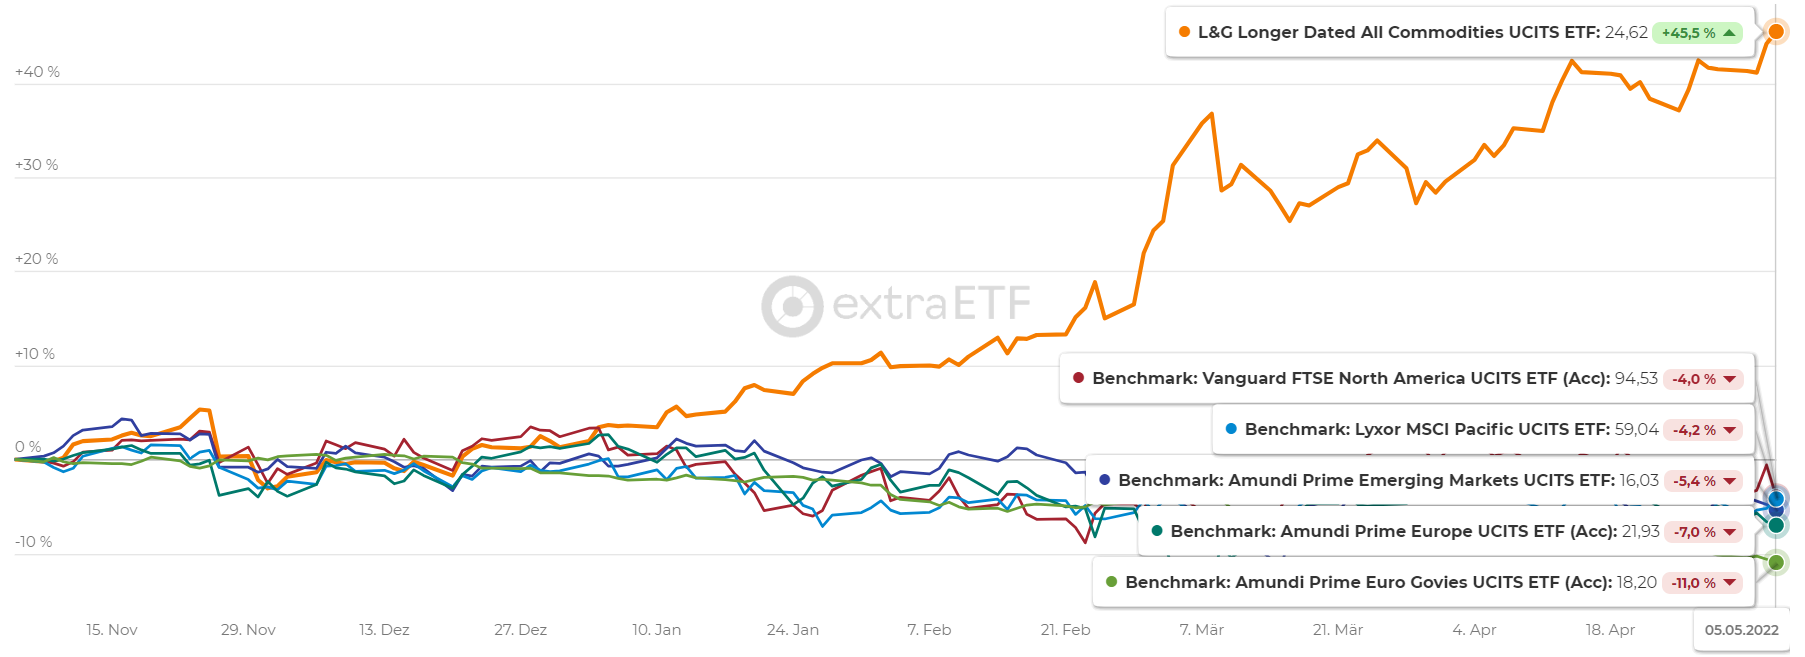
Task: Click the red down arrow beside -4,0 %
Action: click(1730, 379)
